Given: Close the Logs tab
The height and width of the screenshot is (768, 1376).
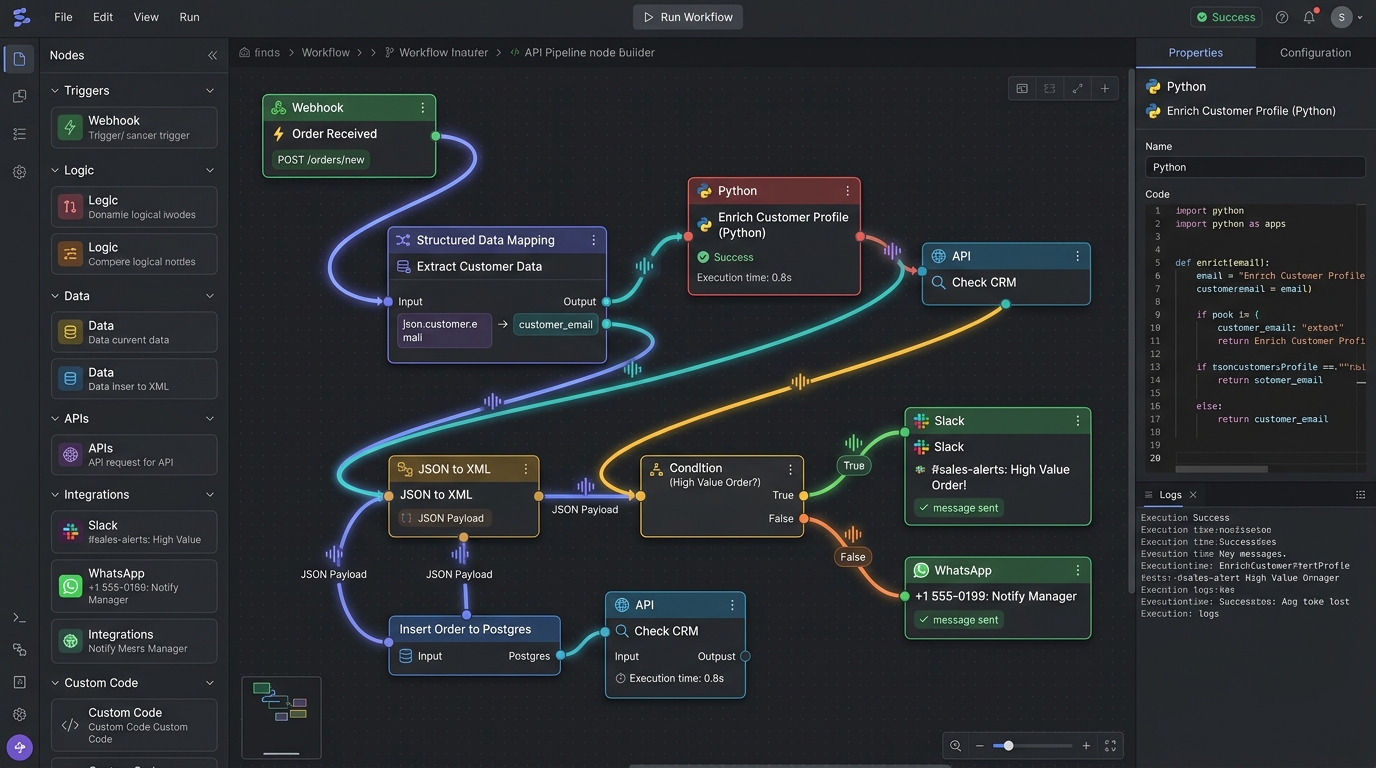Looking at the screenshot, I should 1193,495.
